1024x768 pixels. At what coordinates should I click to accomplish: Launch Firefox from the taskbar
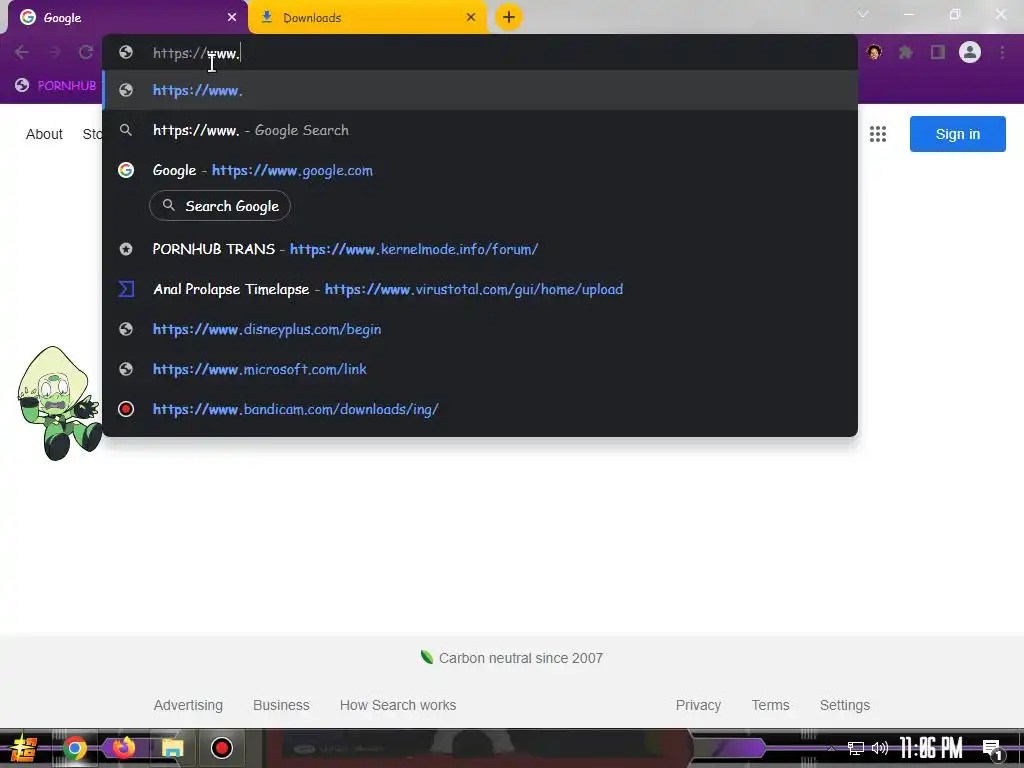tap(123, 747)
